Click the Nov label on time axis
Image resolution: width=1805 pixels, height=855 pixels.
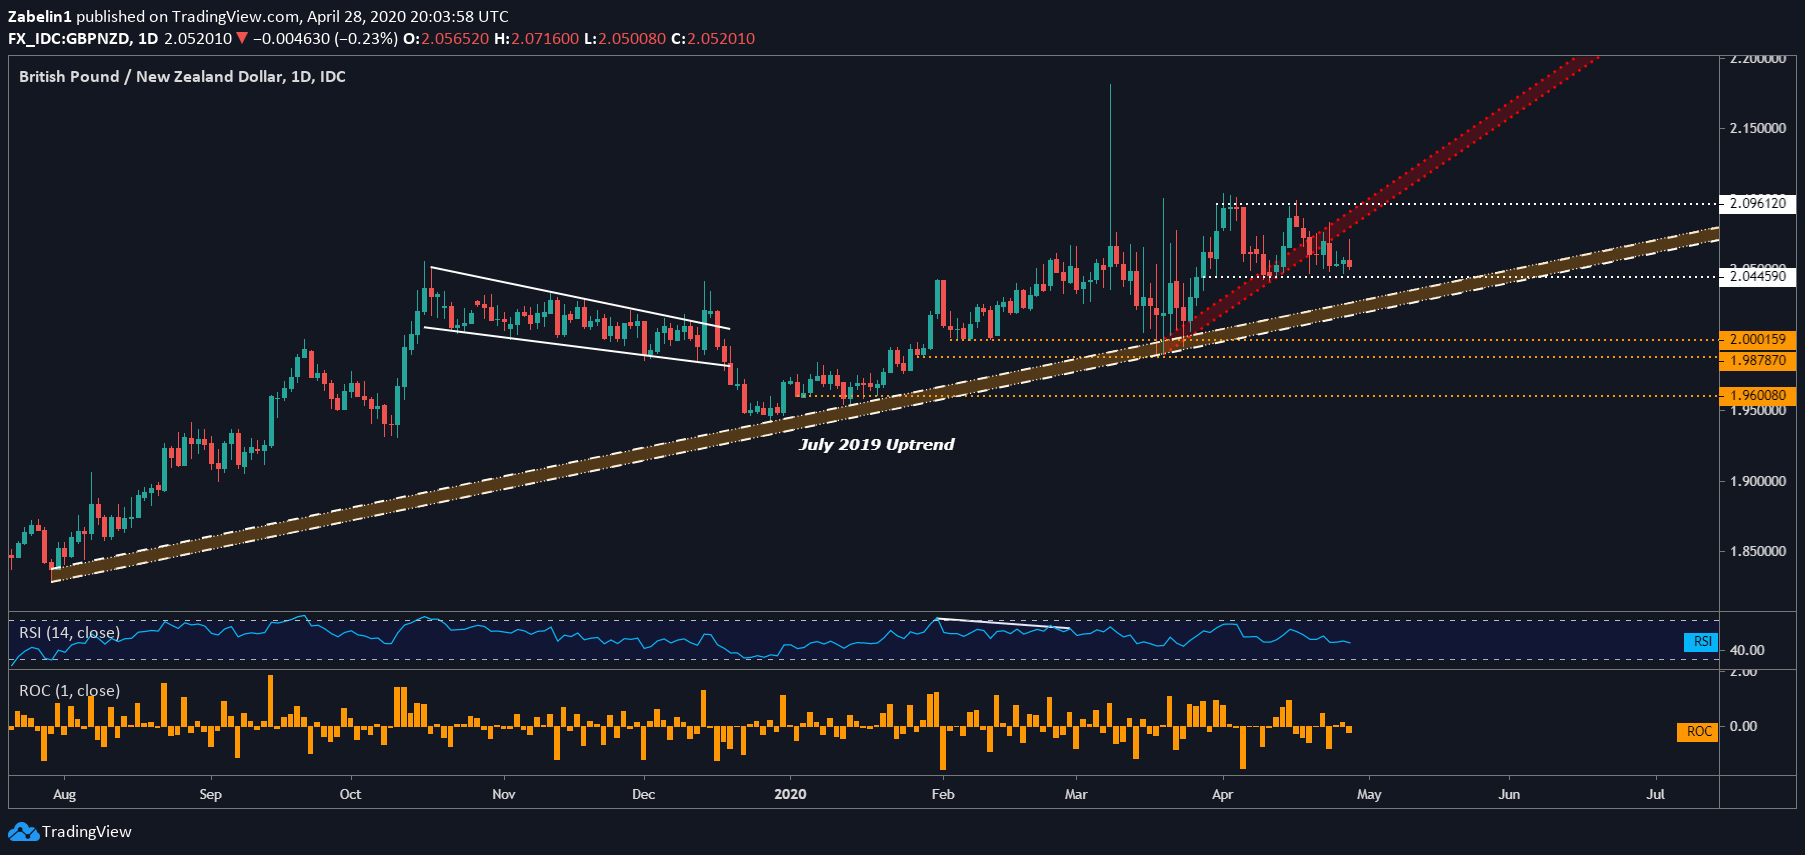click(504, 795)
